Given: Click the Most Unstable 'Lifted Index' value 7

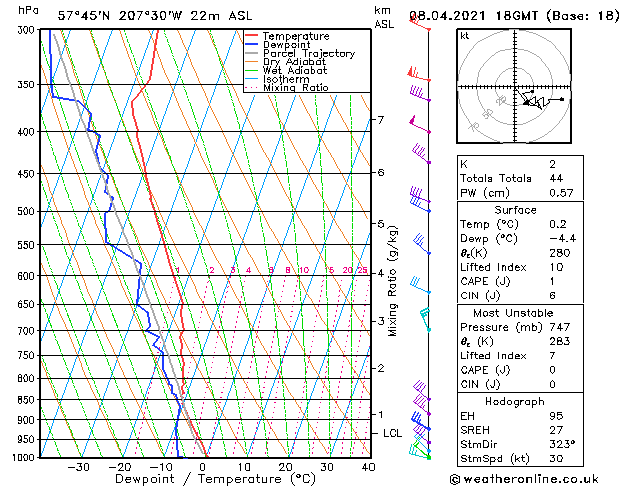Looking at the screenshot, I should 552,356.
